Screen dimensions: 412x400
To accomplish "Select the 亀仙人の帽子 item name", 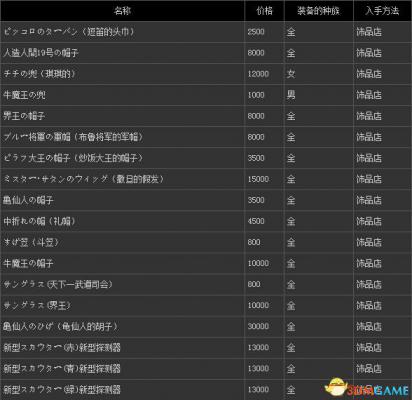I will pyautogui.click(x=28, y=200).
